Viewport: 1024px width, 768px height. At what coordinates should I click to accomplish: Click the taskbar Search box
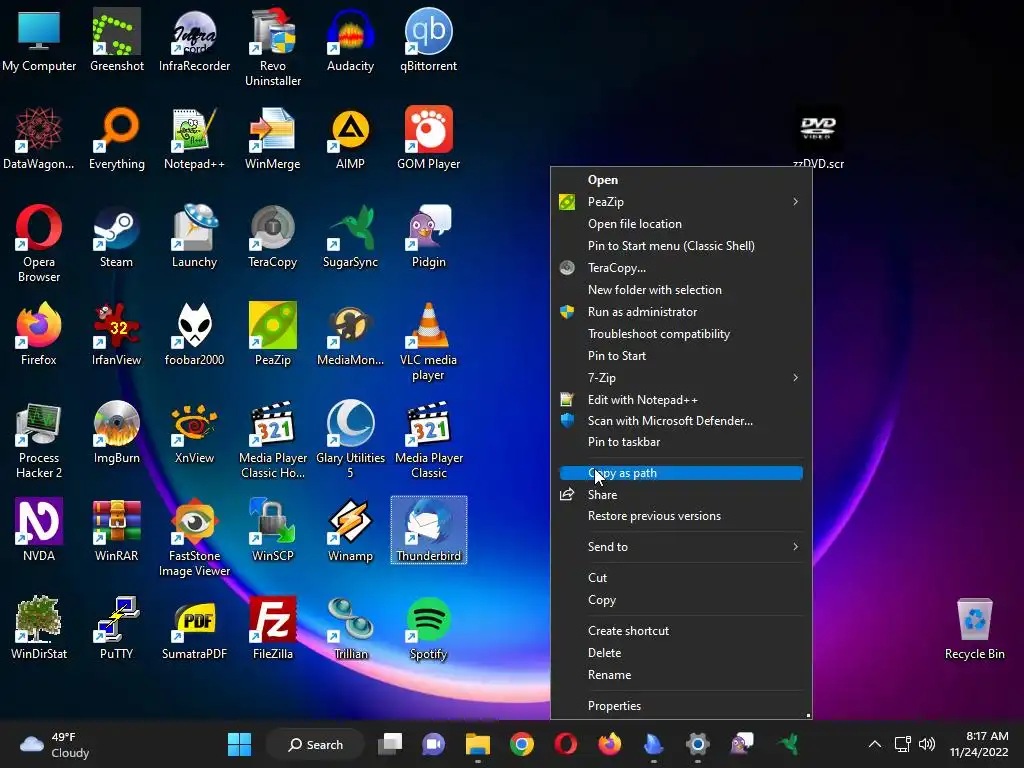coord(315,744)
